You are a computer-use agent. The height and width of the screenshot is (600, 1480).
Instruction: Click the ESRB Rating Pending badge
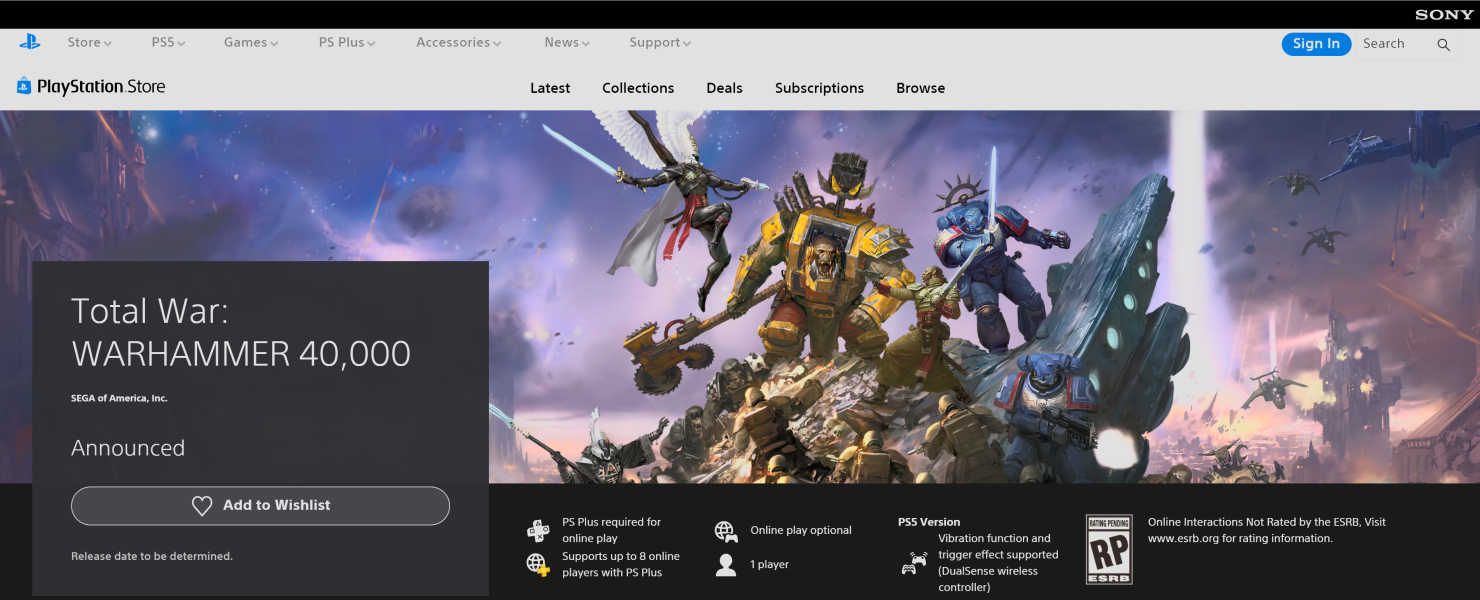coord(1109,549)
